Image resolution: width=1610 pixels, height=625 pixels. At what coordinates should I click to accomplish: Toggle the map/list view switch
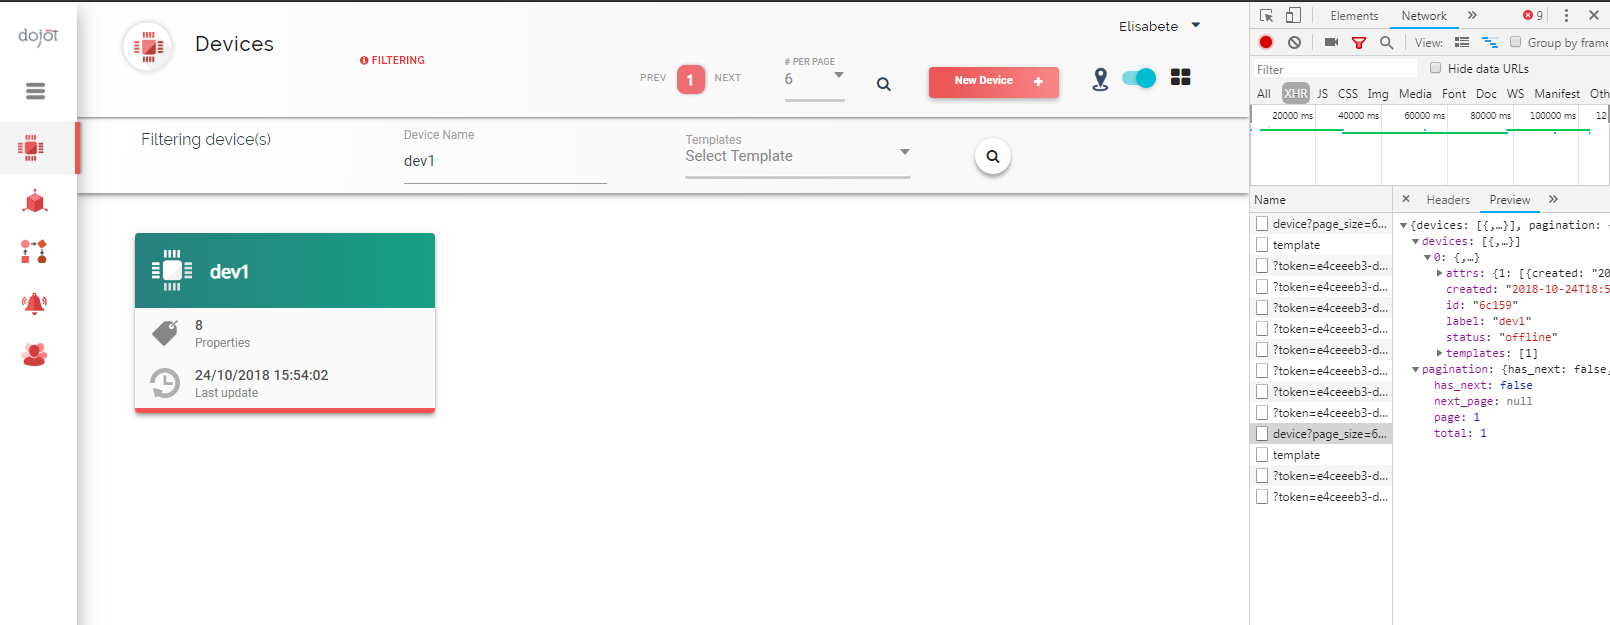(x=1139, y=78)
